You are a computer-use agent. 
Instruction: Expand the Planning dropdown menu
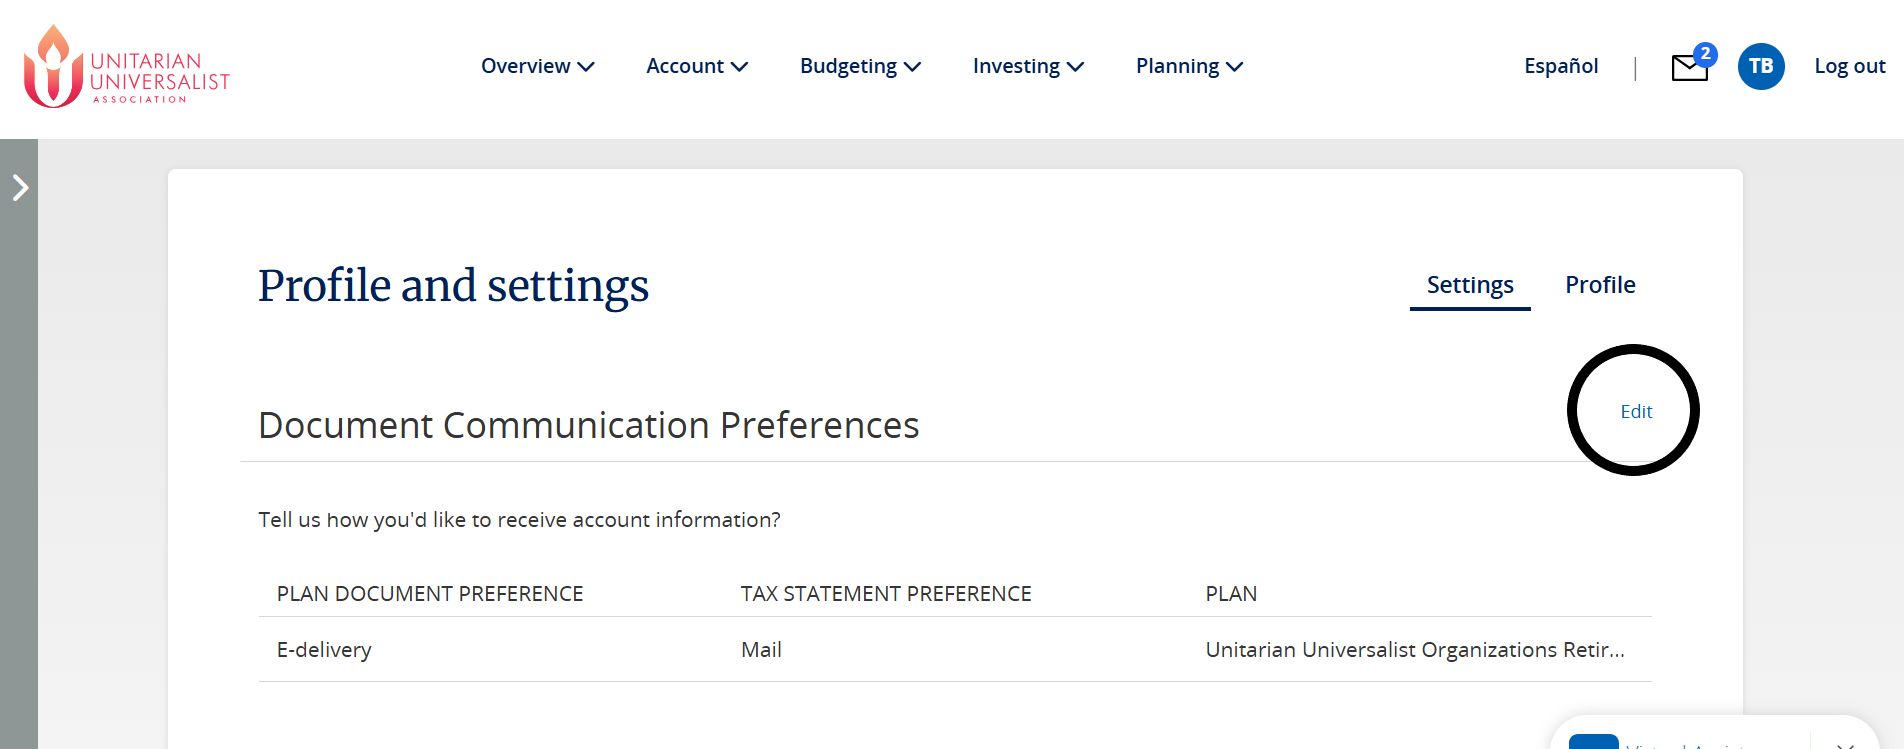point(1188,67)
